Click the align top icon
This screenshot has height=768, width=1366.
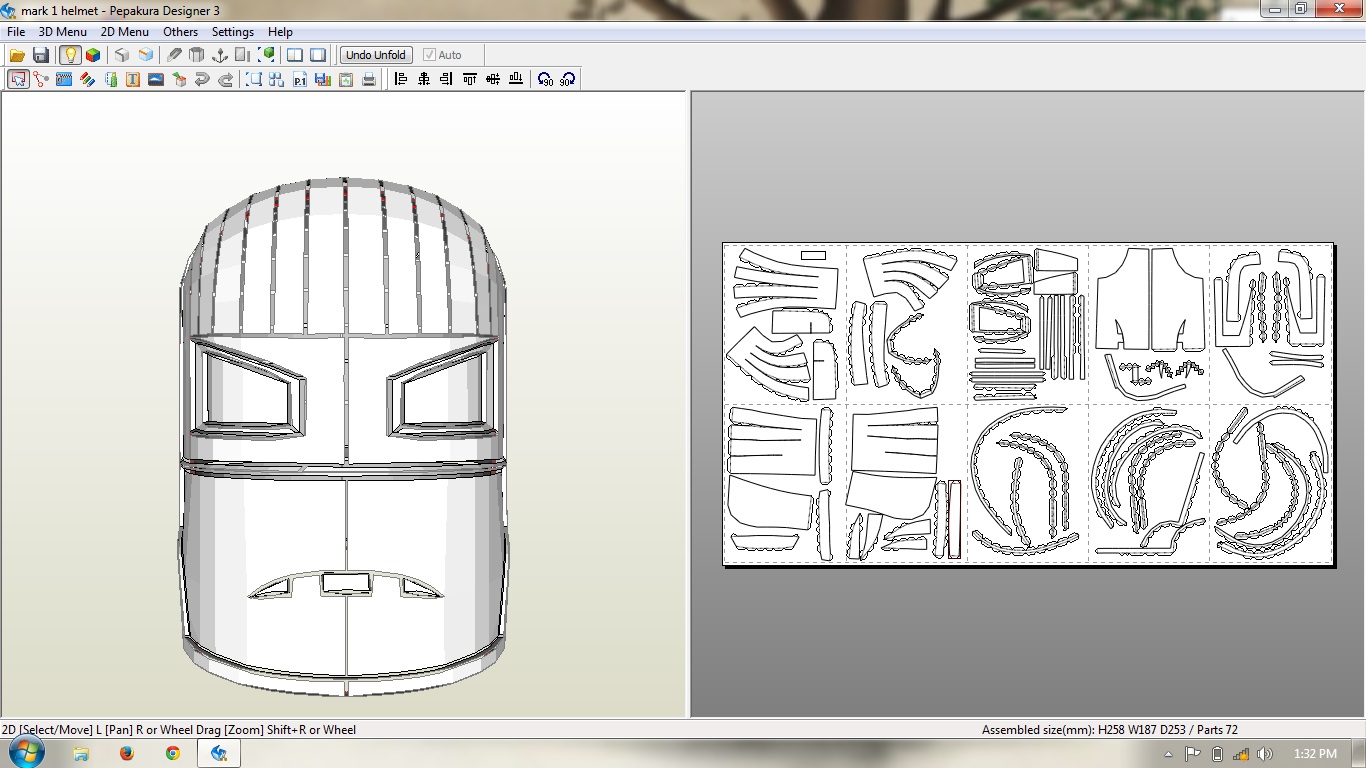pyautogui.click(x=470, y=79)
